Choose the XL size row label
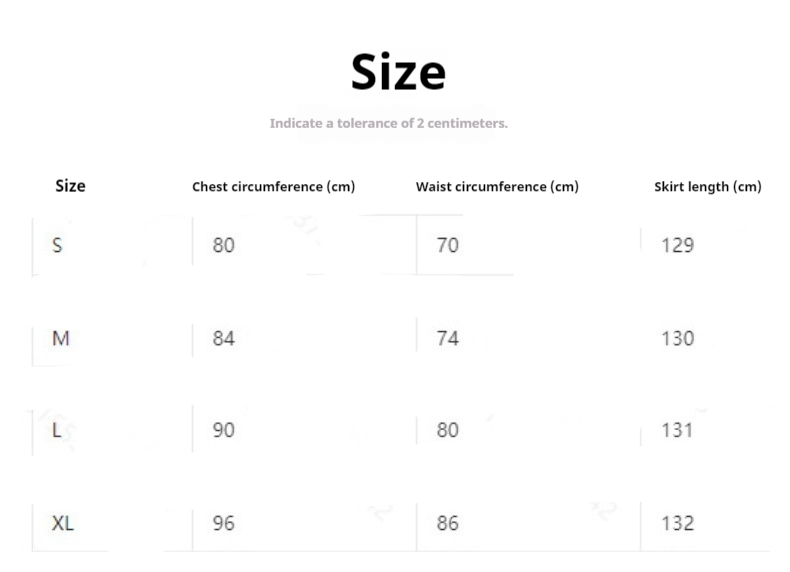The width and height of the screenshot is (790, 572). (x=63, y=523)
